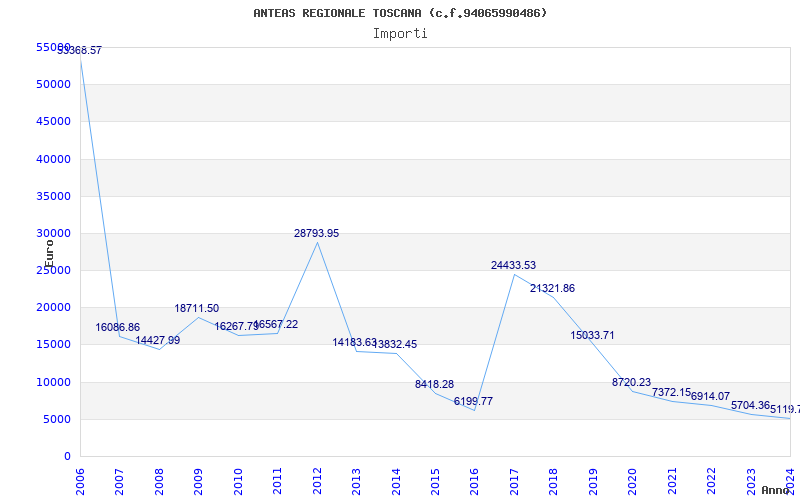Select the 7372.15 data label

coord(671,392)
